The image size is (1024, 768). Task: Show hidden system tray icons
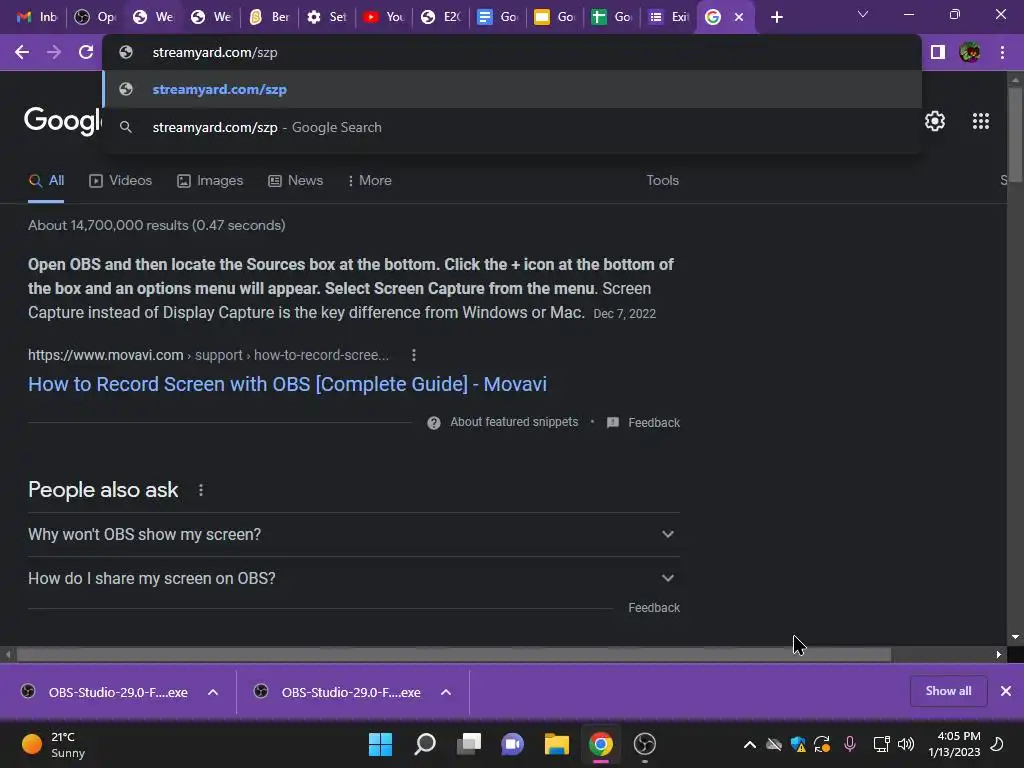pyautogui.click(x=750, y=744)
